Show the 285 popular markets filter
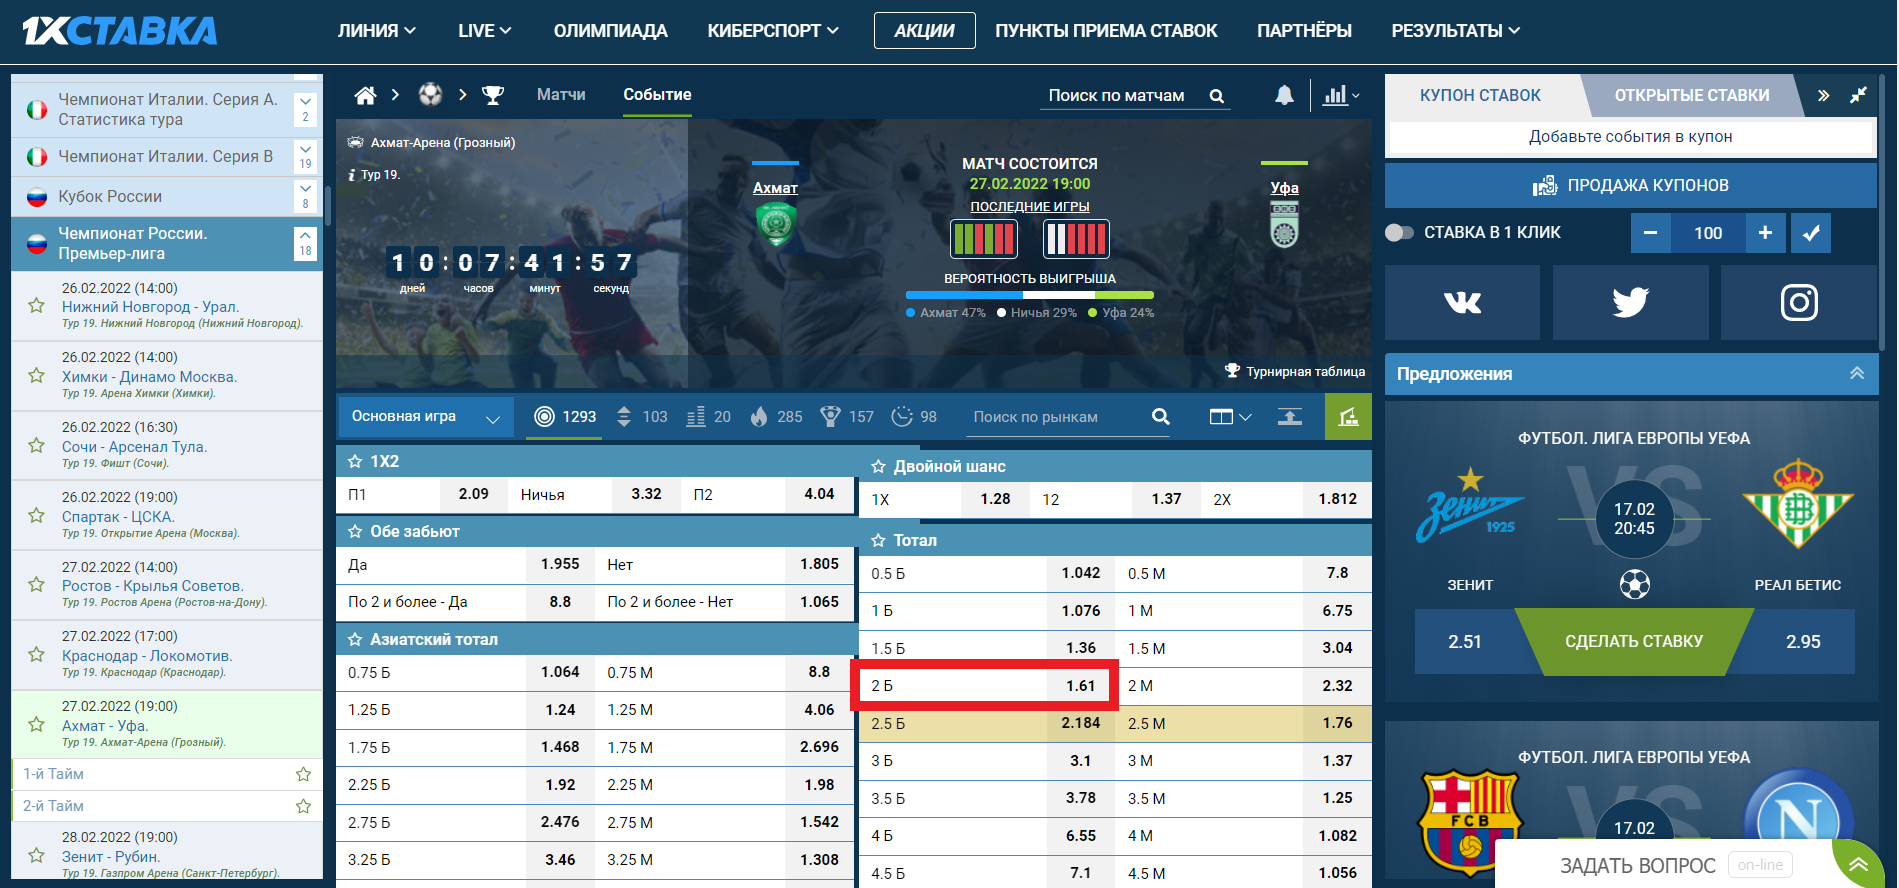 (x=776, y=417)
